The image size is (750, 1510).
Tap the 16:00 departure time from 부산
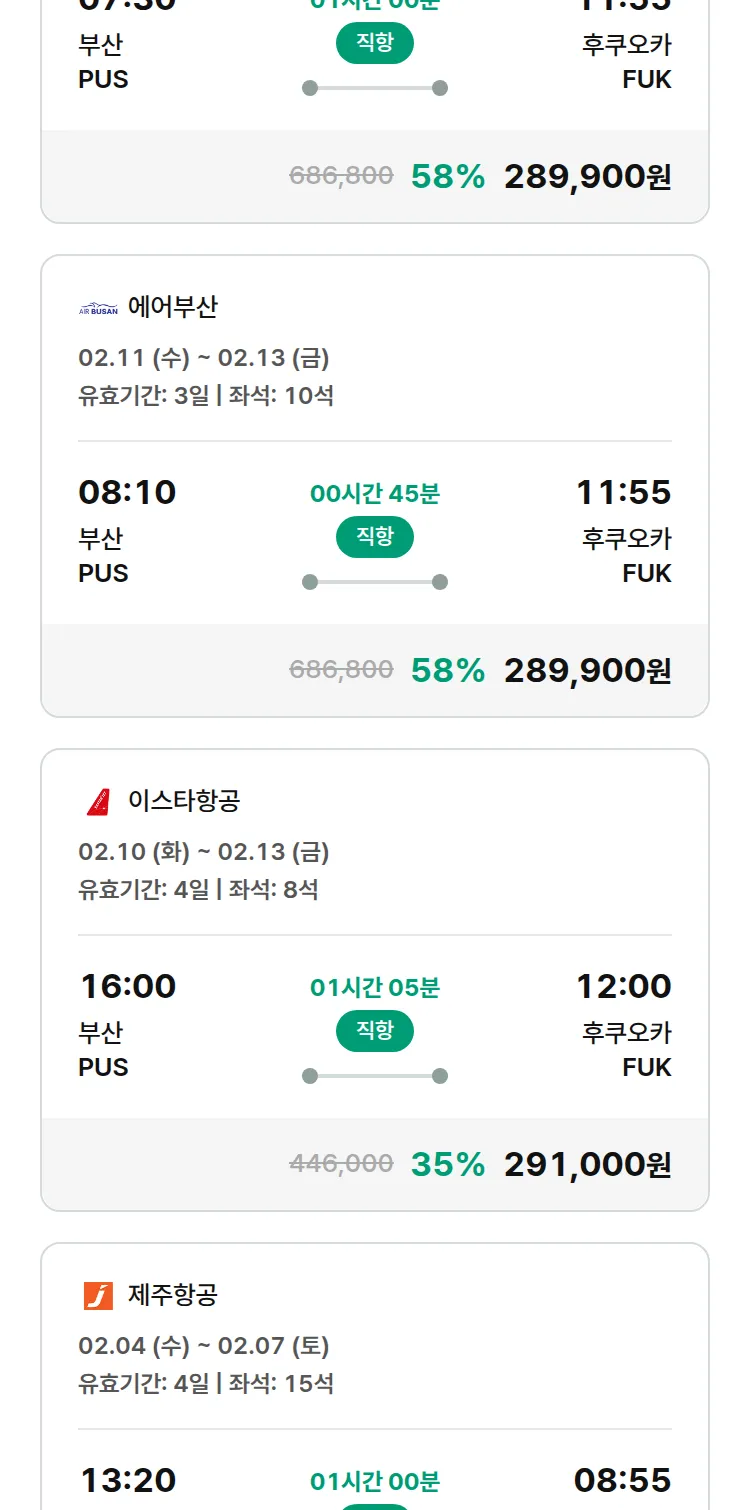(x=128, y=986)
